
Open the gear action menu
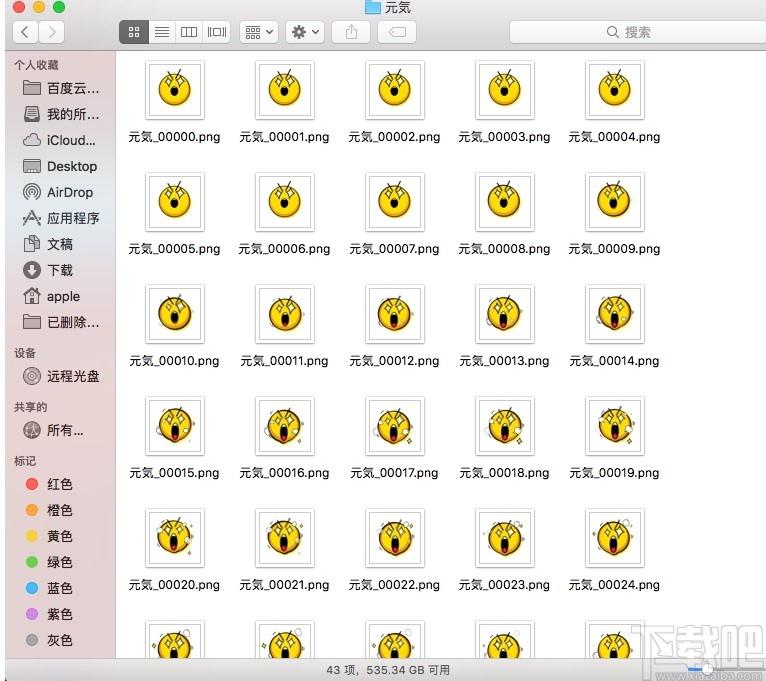tap(305, 32)
